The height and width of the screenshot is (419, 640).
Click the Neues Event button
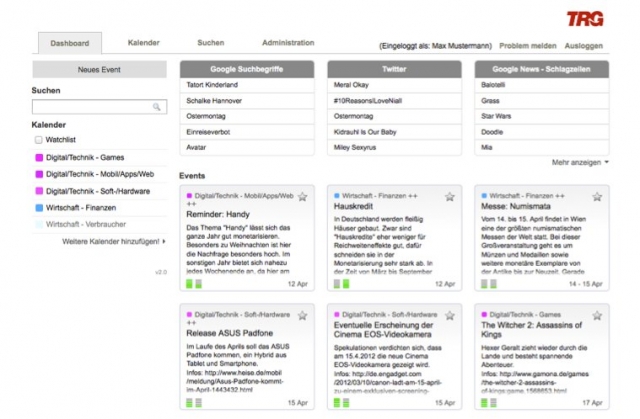pos(99,70)
